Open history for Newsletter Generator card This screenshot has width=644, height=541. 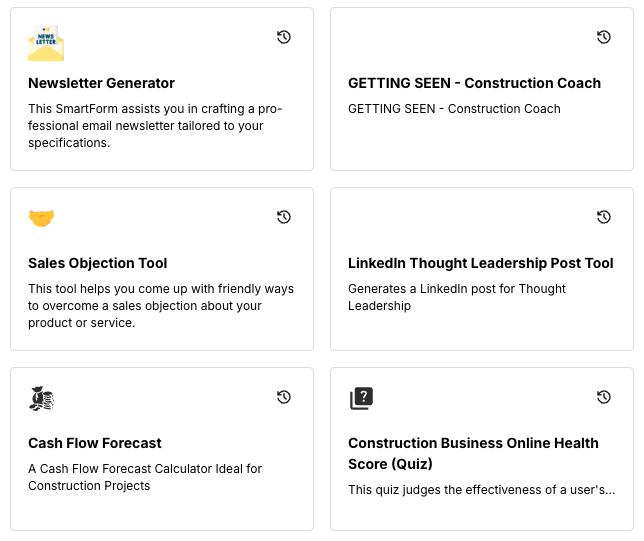[x=284, y=37]
